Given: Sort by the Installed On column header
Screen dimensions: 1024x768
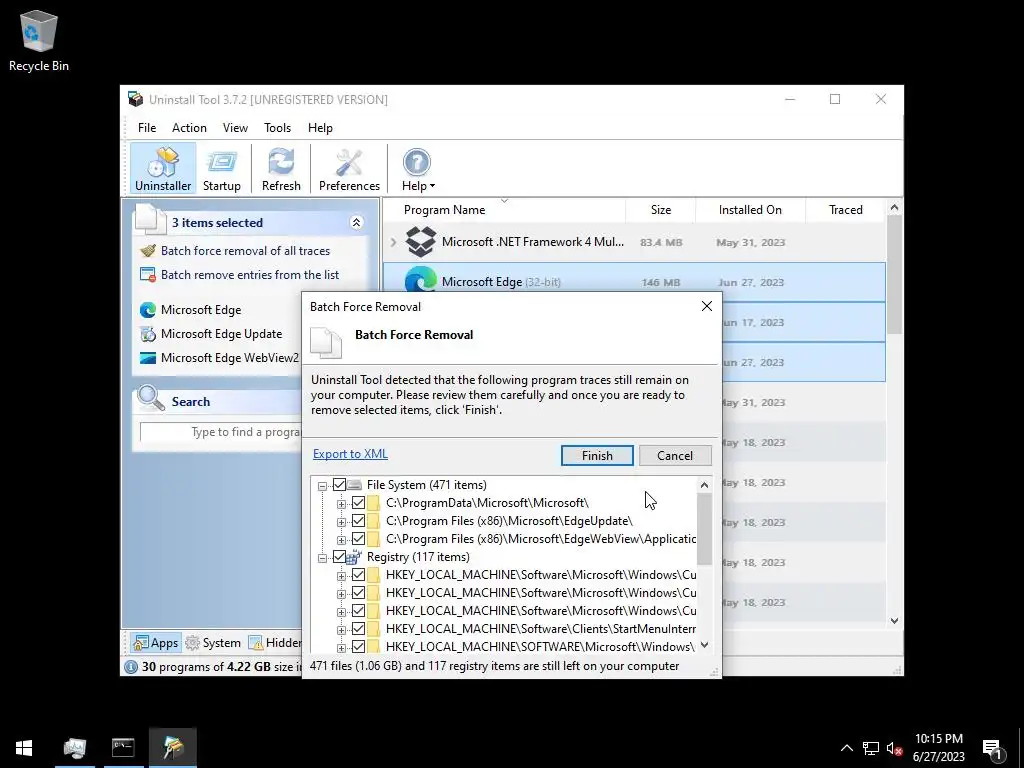Looking at the screenshot, I should 750,210.
